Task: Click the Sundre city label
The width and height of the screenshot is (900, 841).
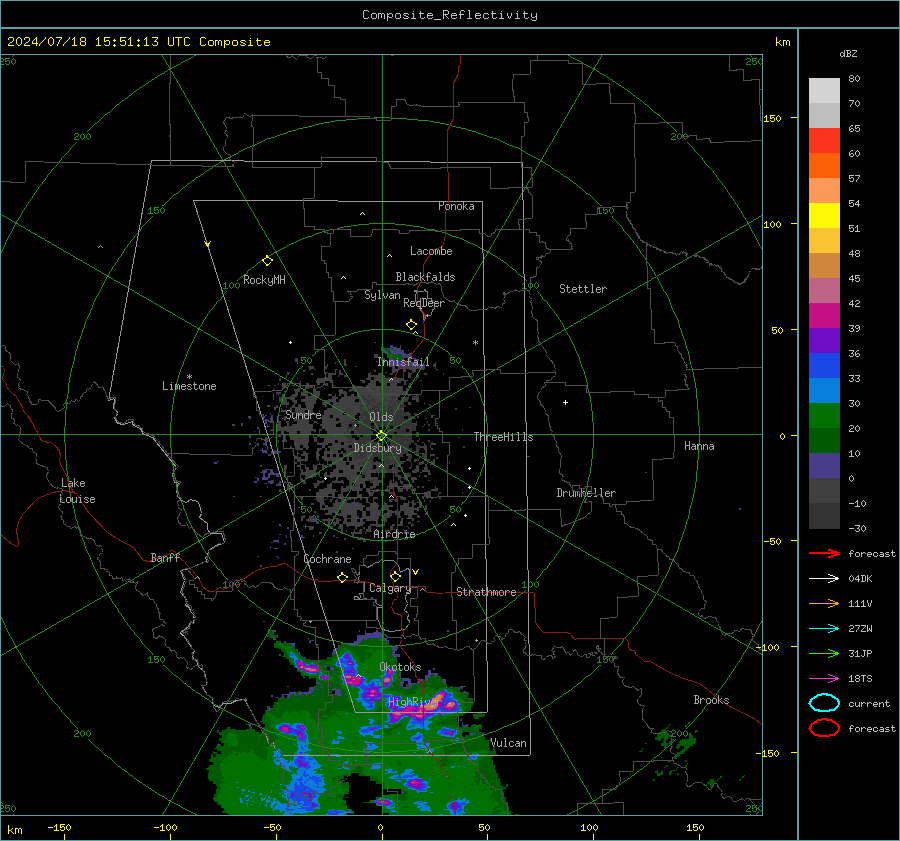Action: (303, 414)
